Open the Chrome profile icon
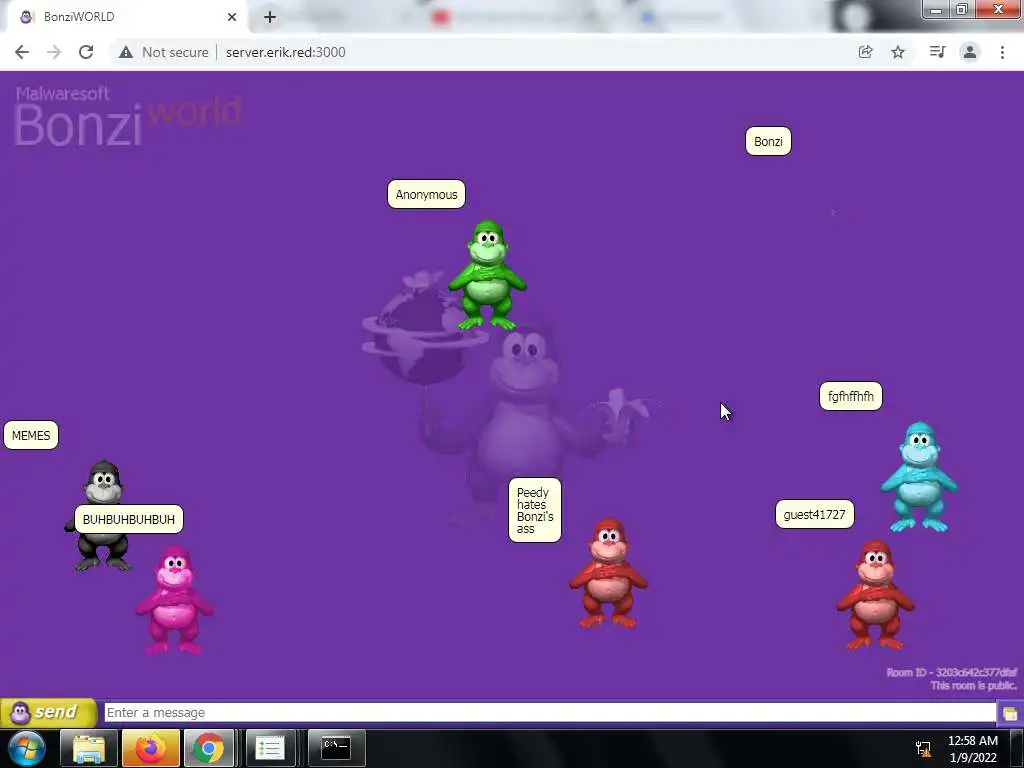This screenshot has height=768, width=1024. 970,52
